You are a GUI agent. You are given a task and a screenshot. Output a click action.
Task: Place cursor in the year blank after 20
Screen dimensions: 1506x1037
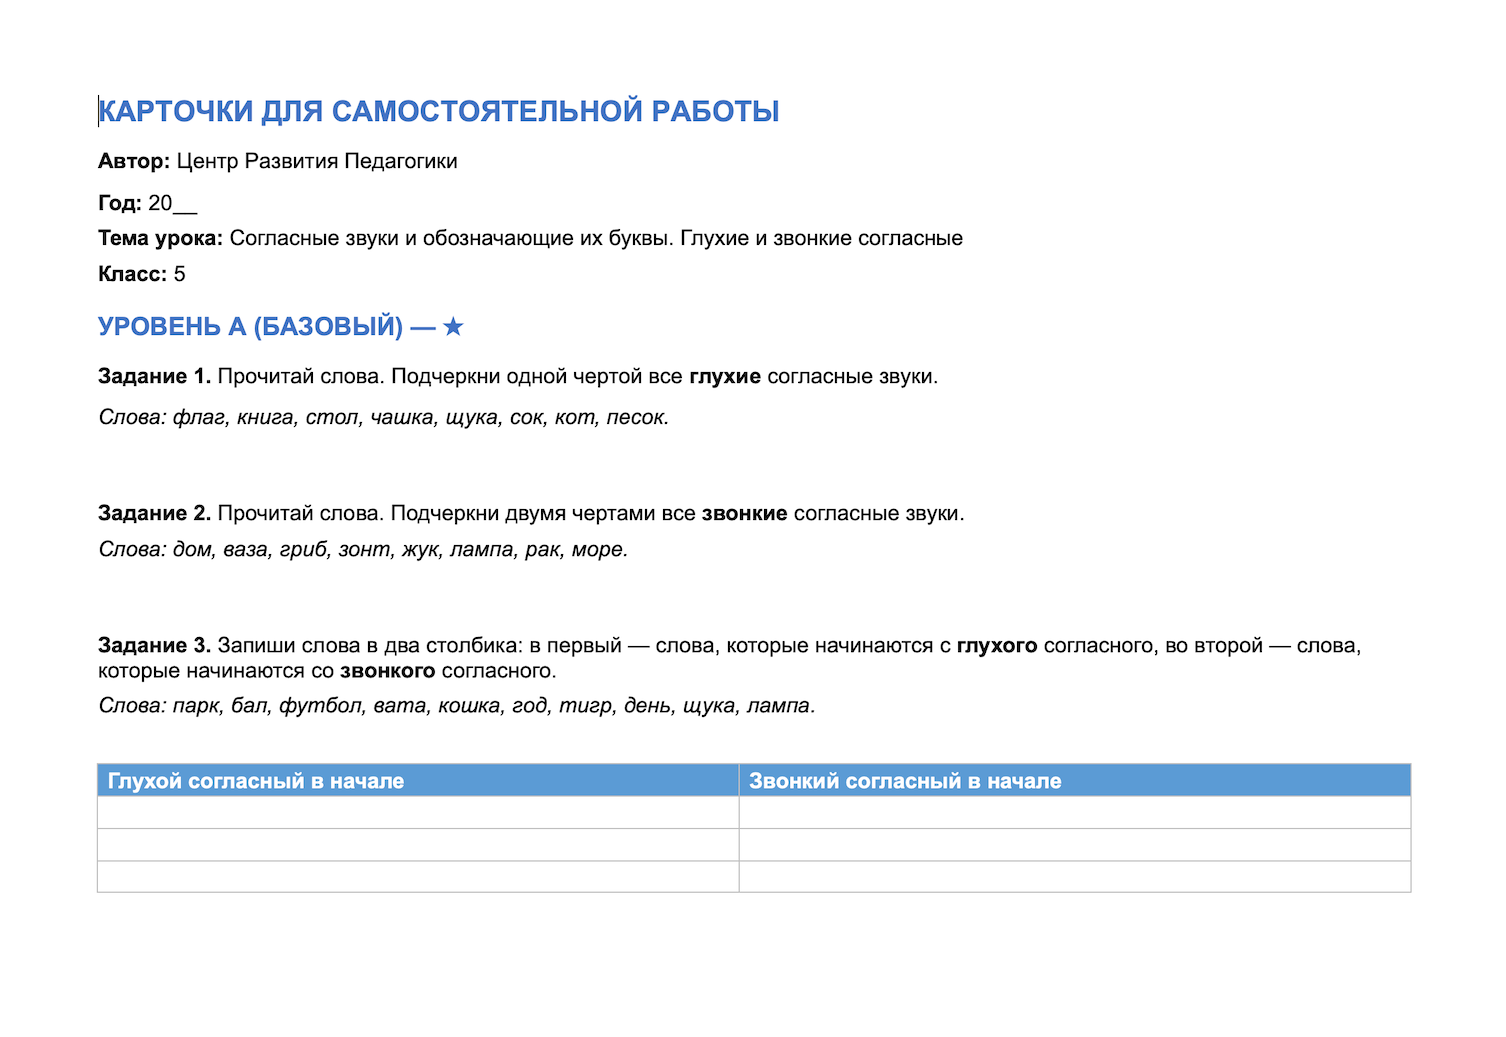tap(185, 203)
